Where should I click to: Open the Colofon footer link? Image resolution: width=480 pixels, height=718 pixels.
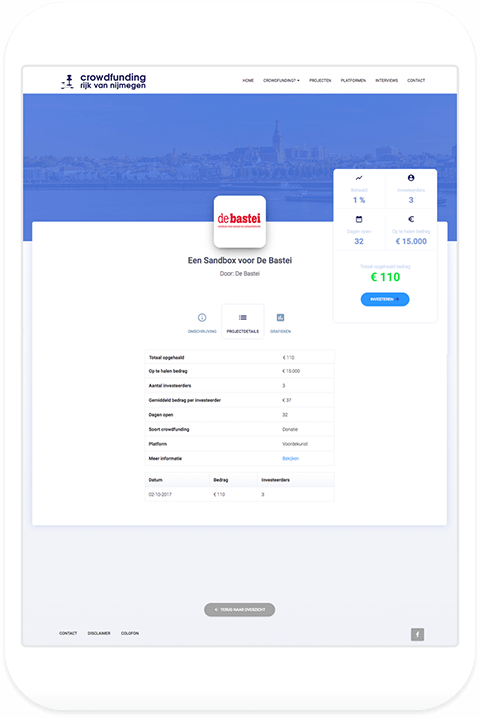point(130,633)
